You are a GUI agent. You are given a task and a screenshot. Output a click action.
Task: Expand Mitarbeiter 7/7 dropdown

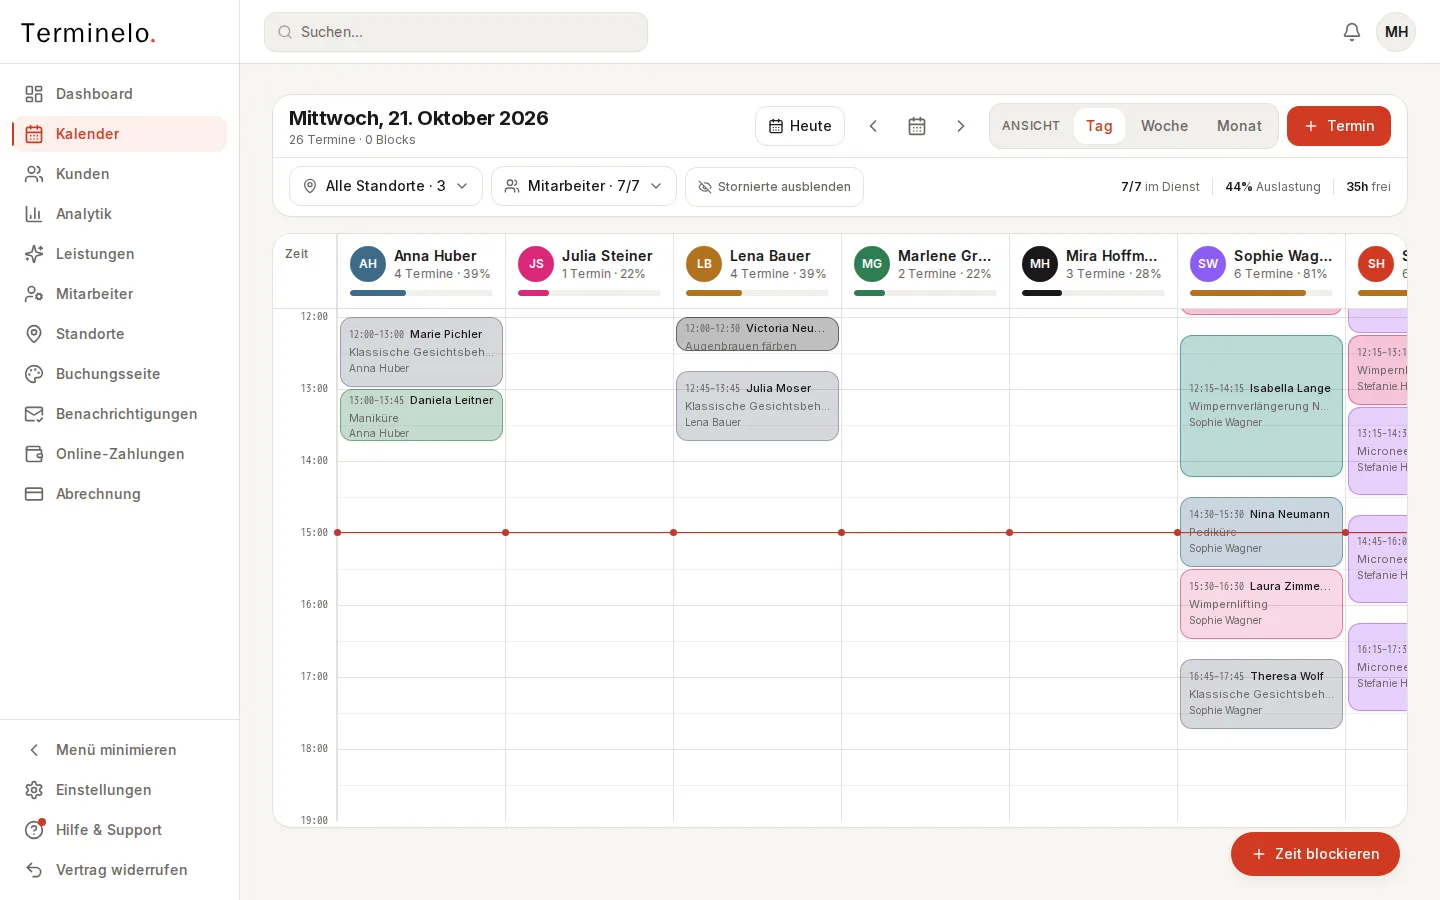pyautogui.click(x=584, y=186)
